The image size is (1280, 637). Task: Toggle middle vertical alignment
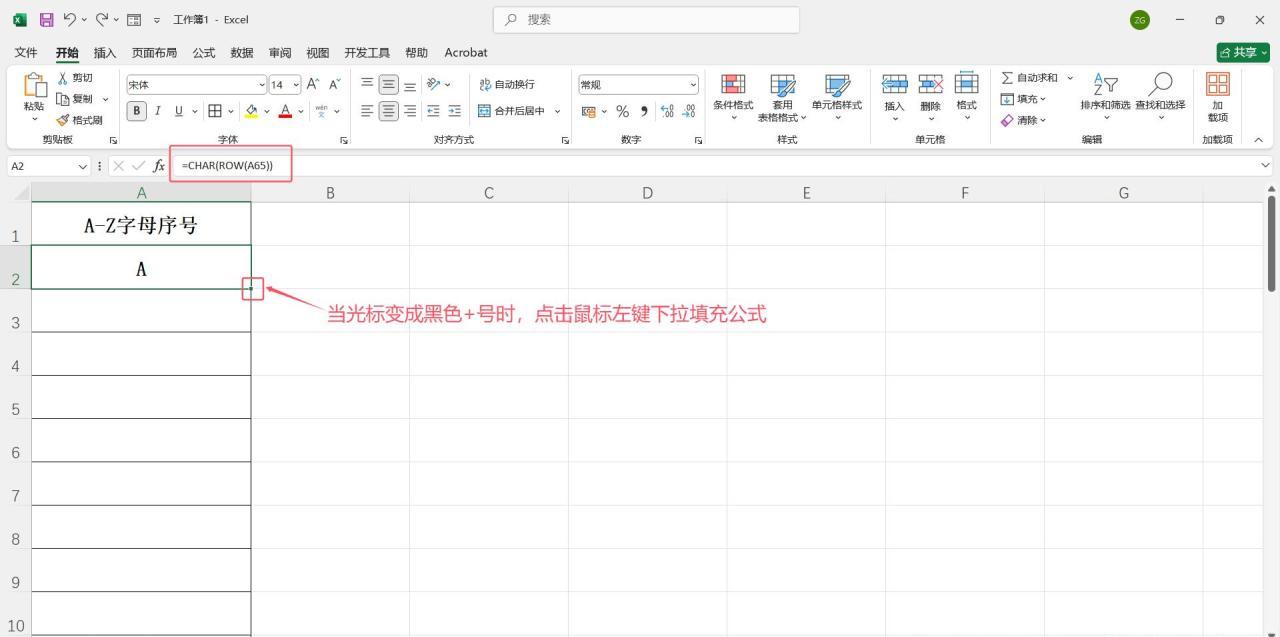tap(388, 84)
